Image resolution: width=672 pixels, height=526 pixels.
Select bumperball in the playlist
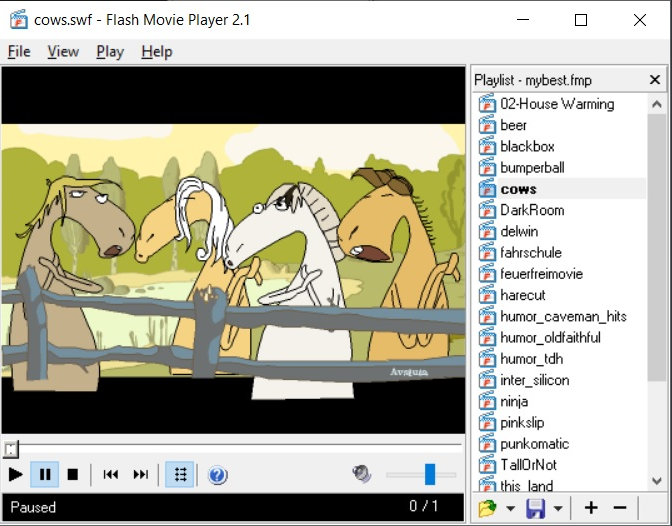tap(532, 168)
